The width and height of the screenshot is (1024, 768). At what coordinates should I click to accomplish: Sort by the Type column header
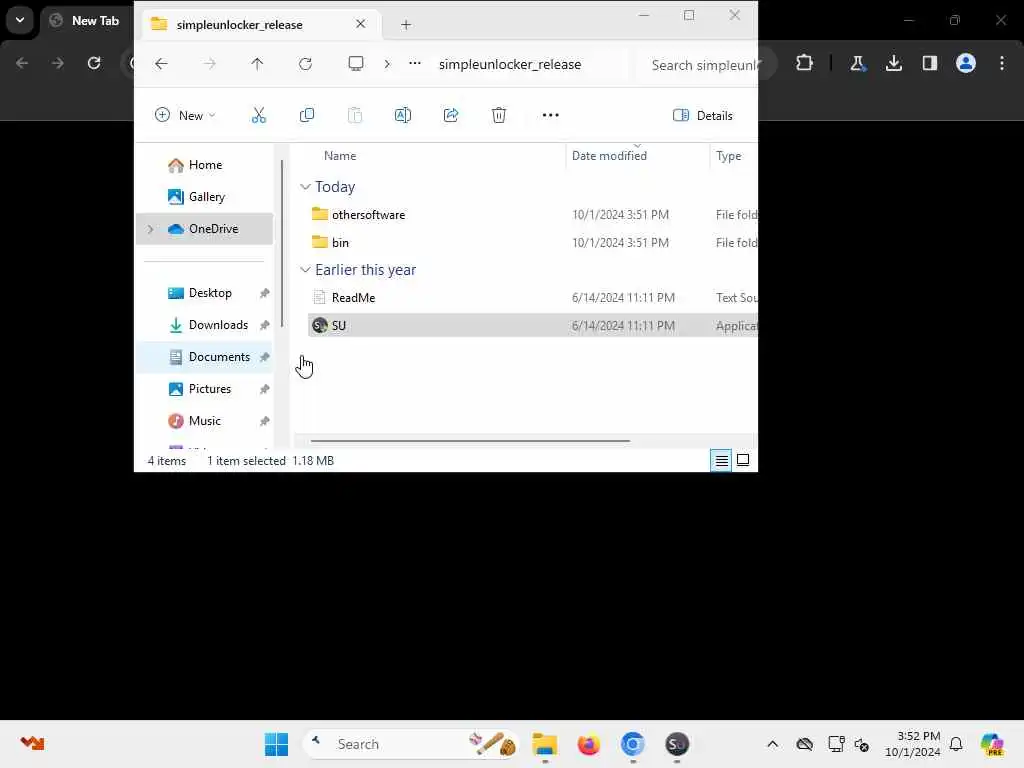tap(728, 156)
